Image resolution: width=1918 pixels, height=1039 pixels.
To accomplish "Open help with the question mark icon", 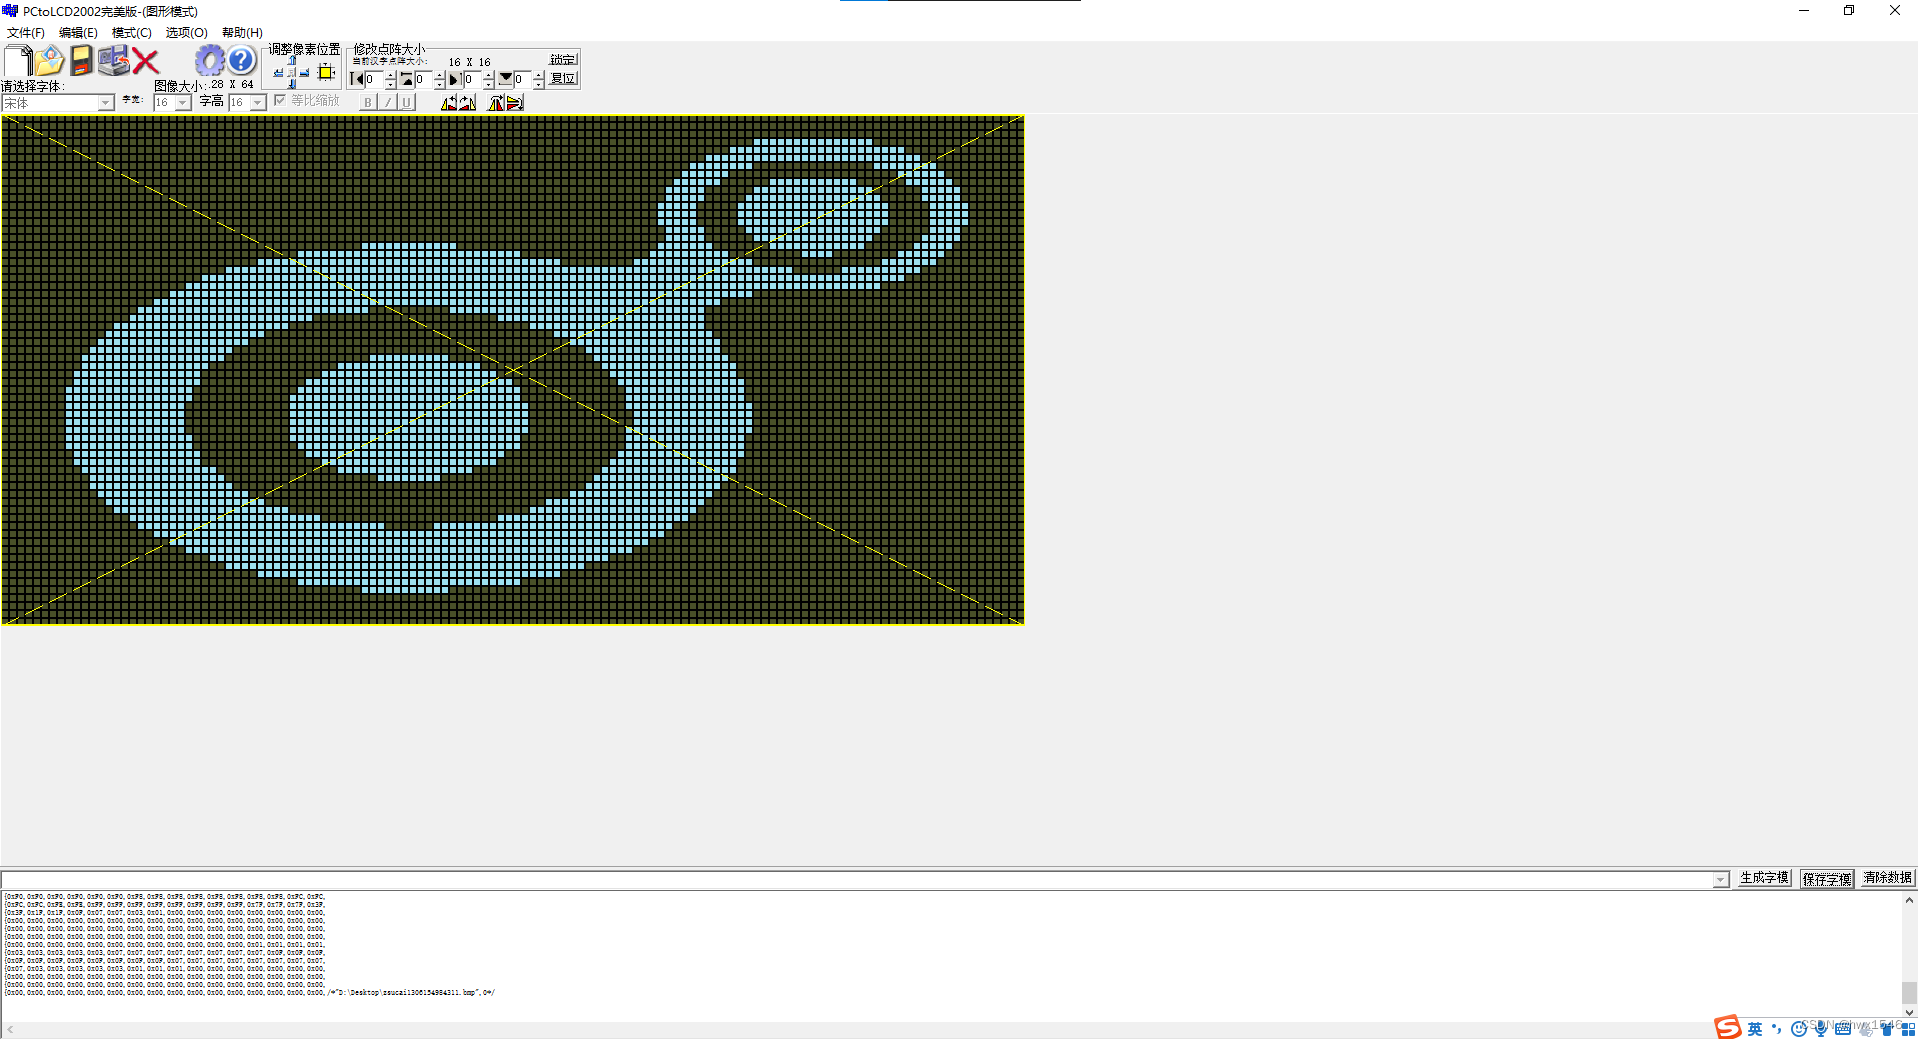I will (241, 61).
